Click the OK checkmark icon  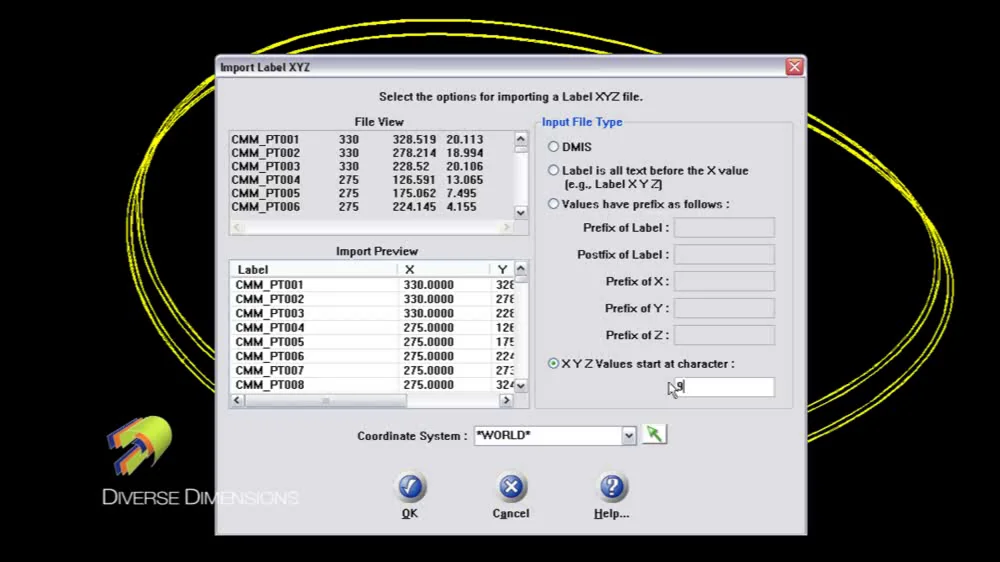pos(409,487)
